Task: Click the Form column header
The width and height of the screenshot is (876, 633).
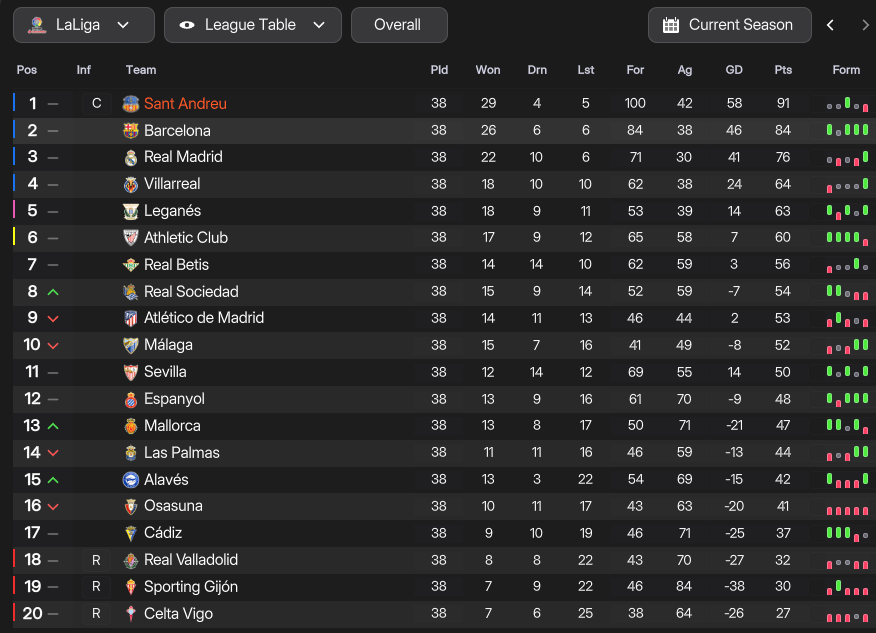Action: 846,70
